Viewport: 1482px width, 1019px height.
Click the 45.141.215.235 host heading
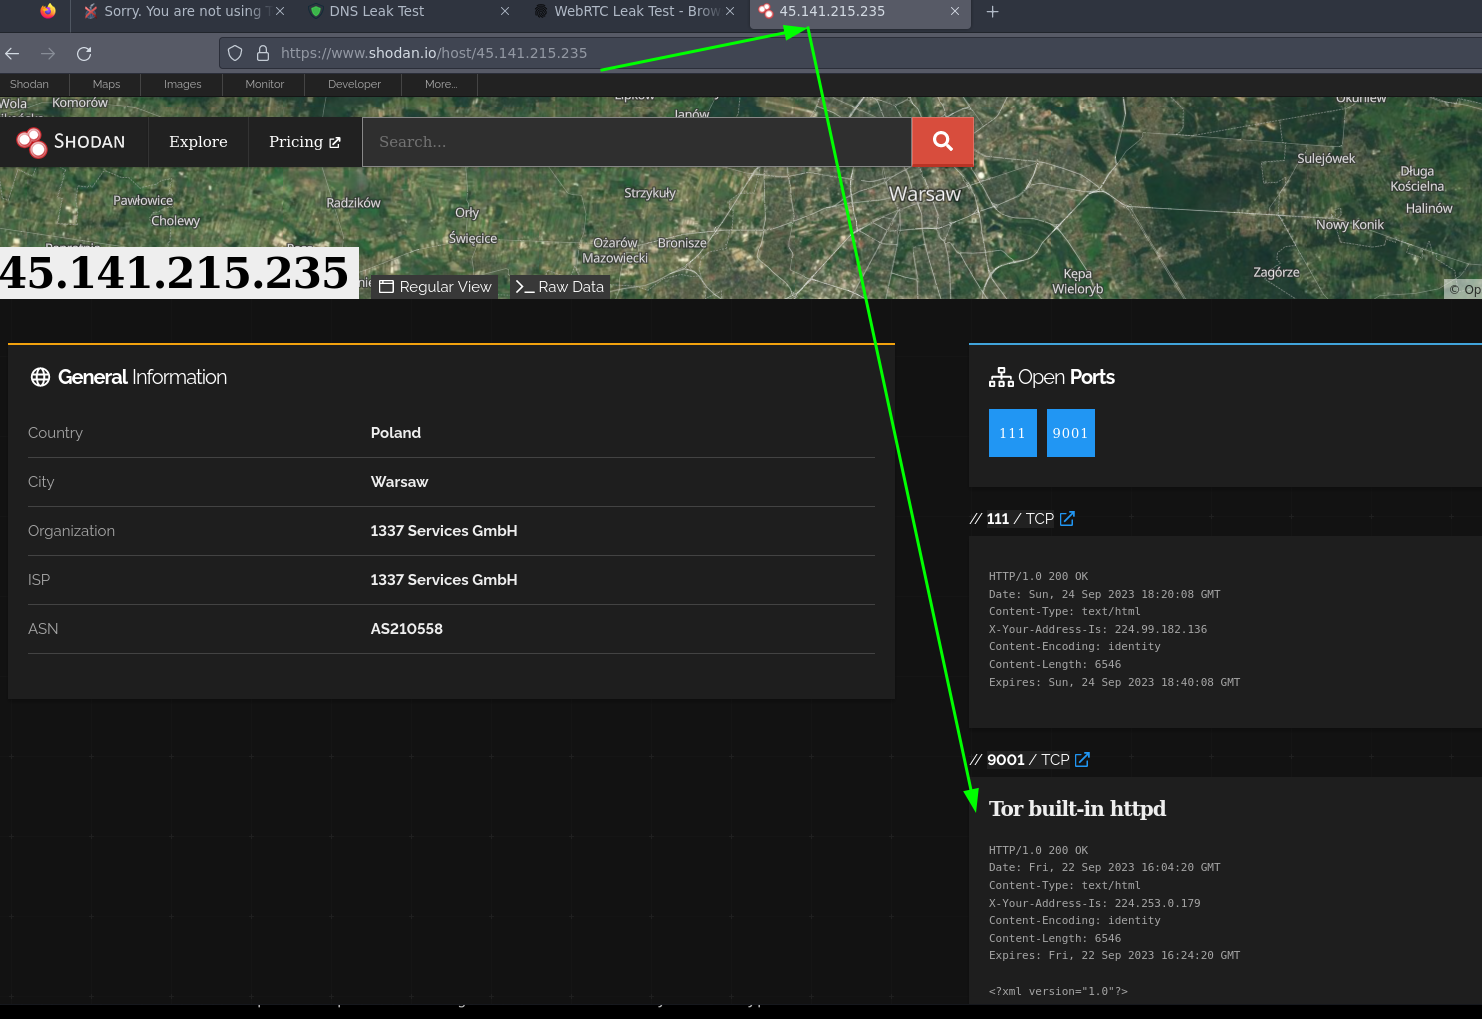175,273
